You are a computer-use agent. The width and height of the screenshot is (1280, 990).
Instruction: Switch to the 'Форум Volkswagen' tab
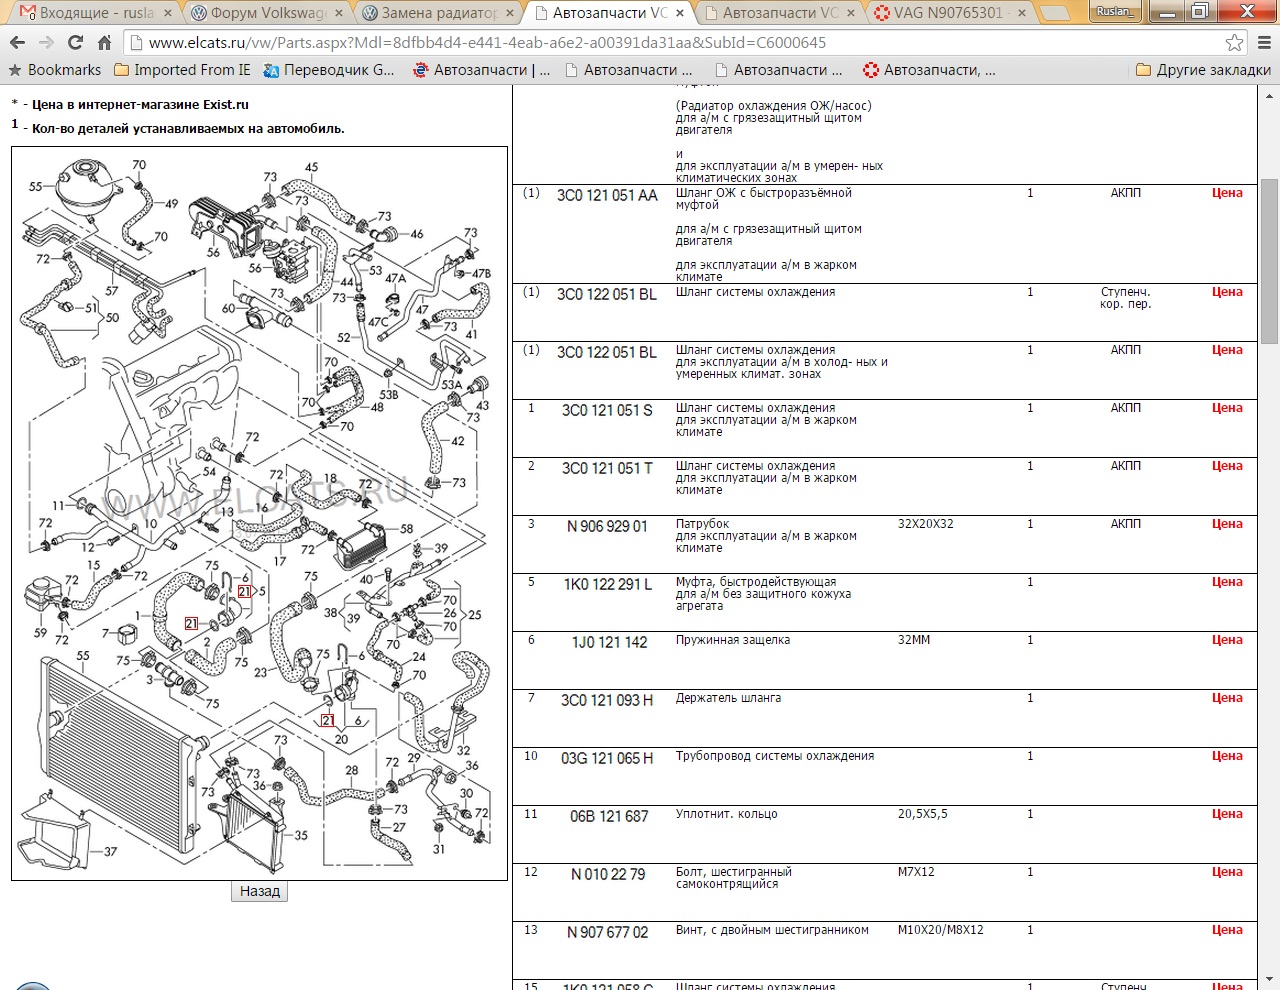click(x=266, y=13)
